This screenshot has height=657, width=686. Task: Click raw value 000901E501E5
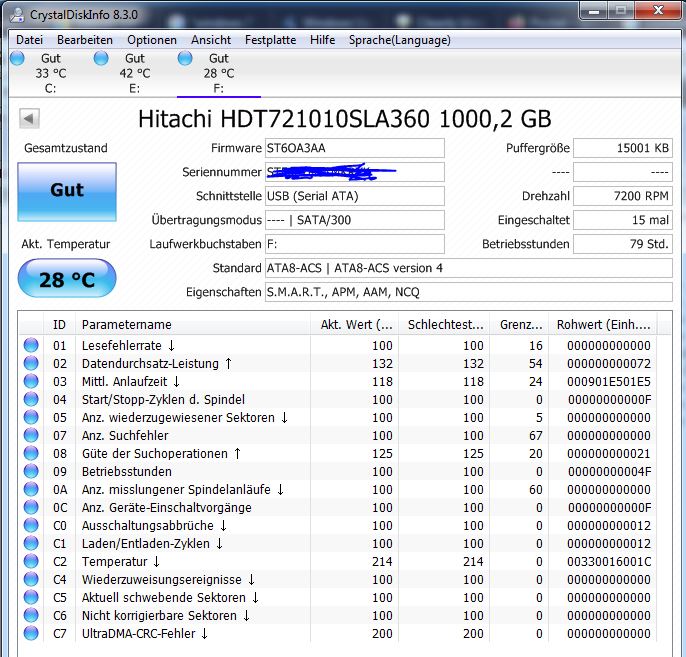tap(609, 381)
